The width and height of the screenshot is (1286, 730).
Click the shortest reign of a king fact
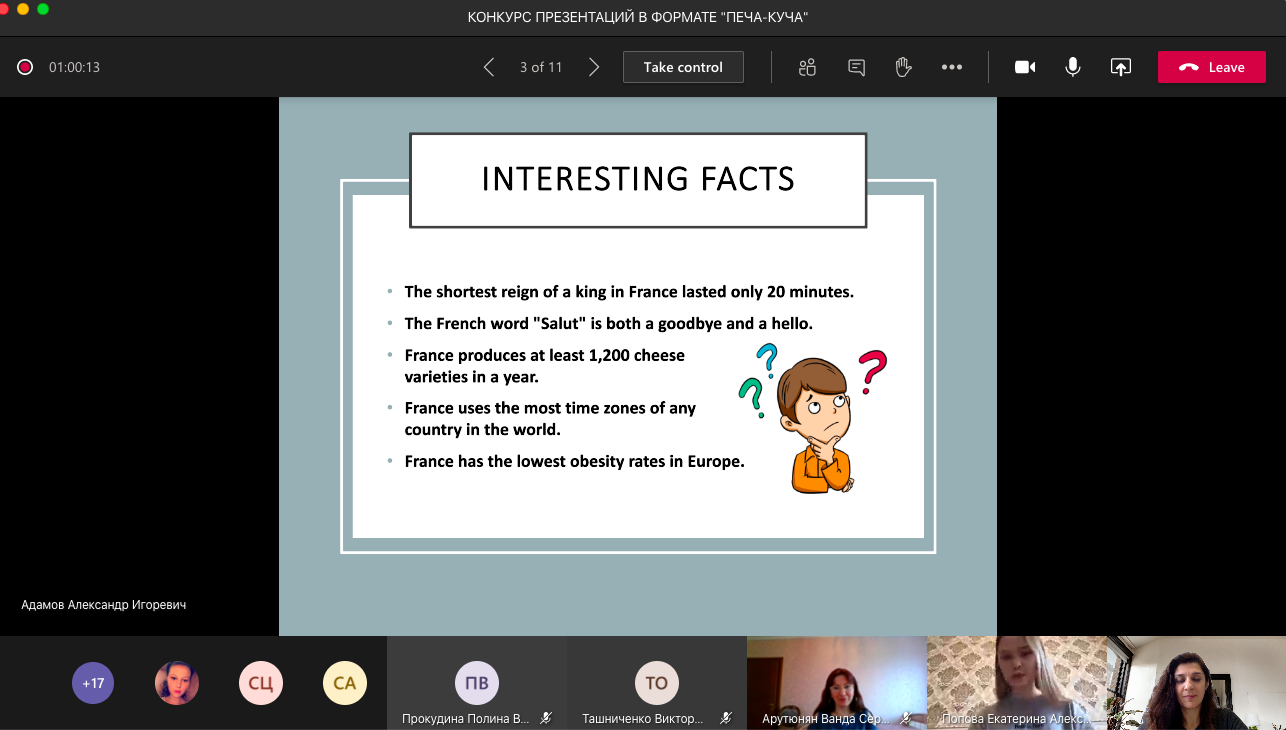(x=629, y=292)
